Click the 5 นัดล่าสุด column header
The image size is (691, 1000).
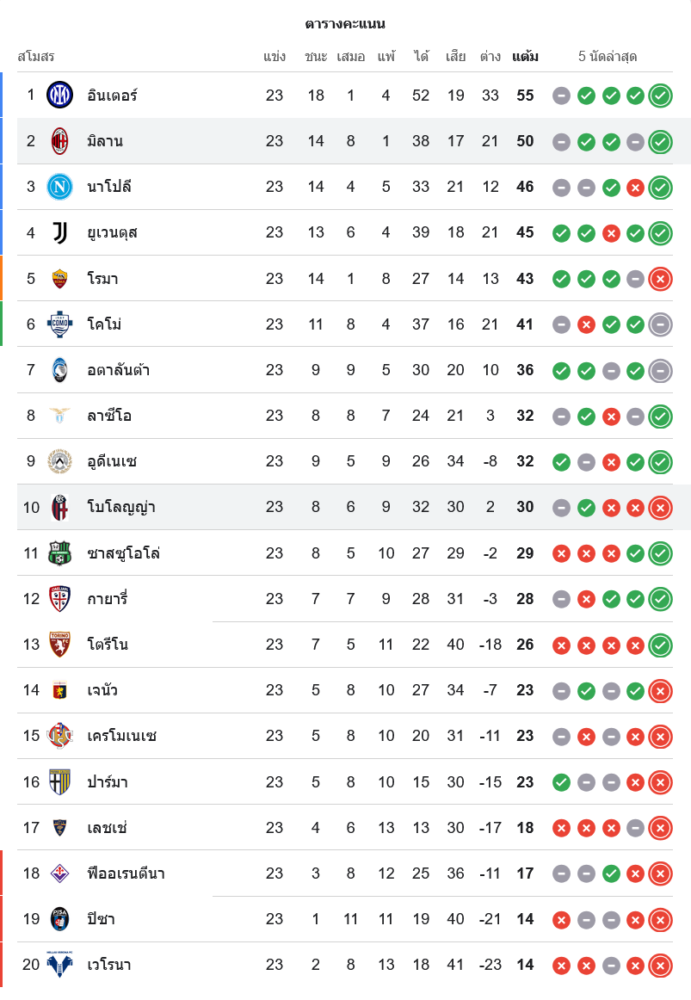(607, 57)
